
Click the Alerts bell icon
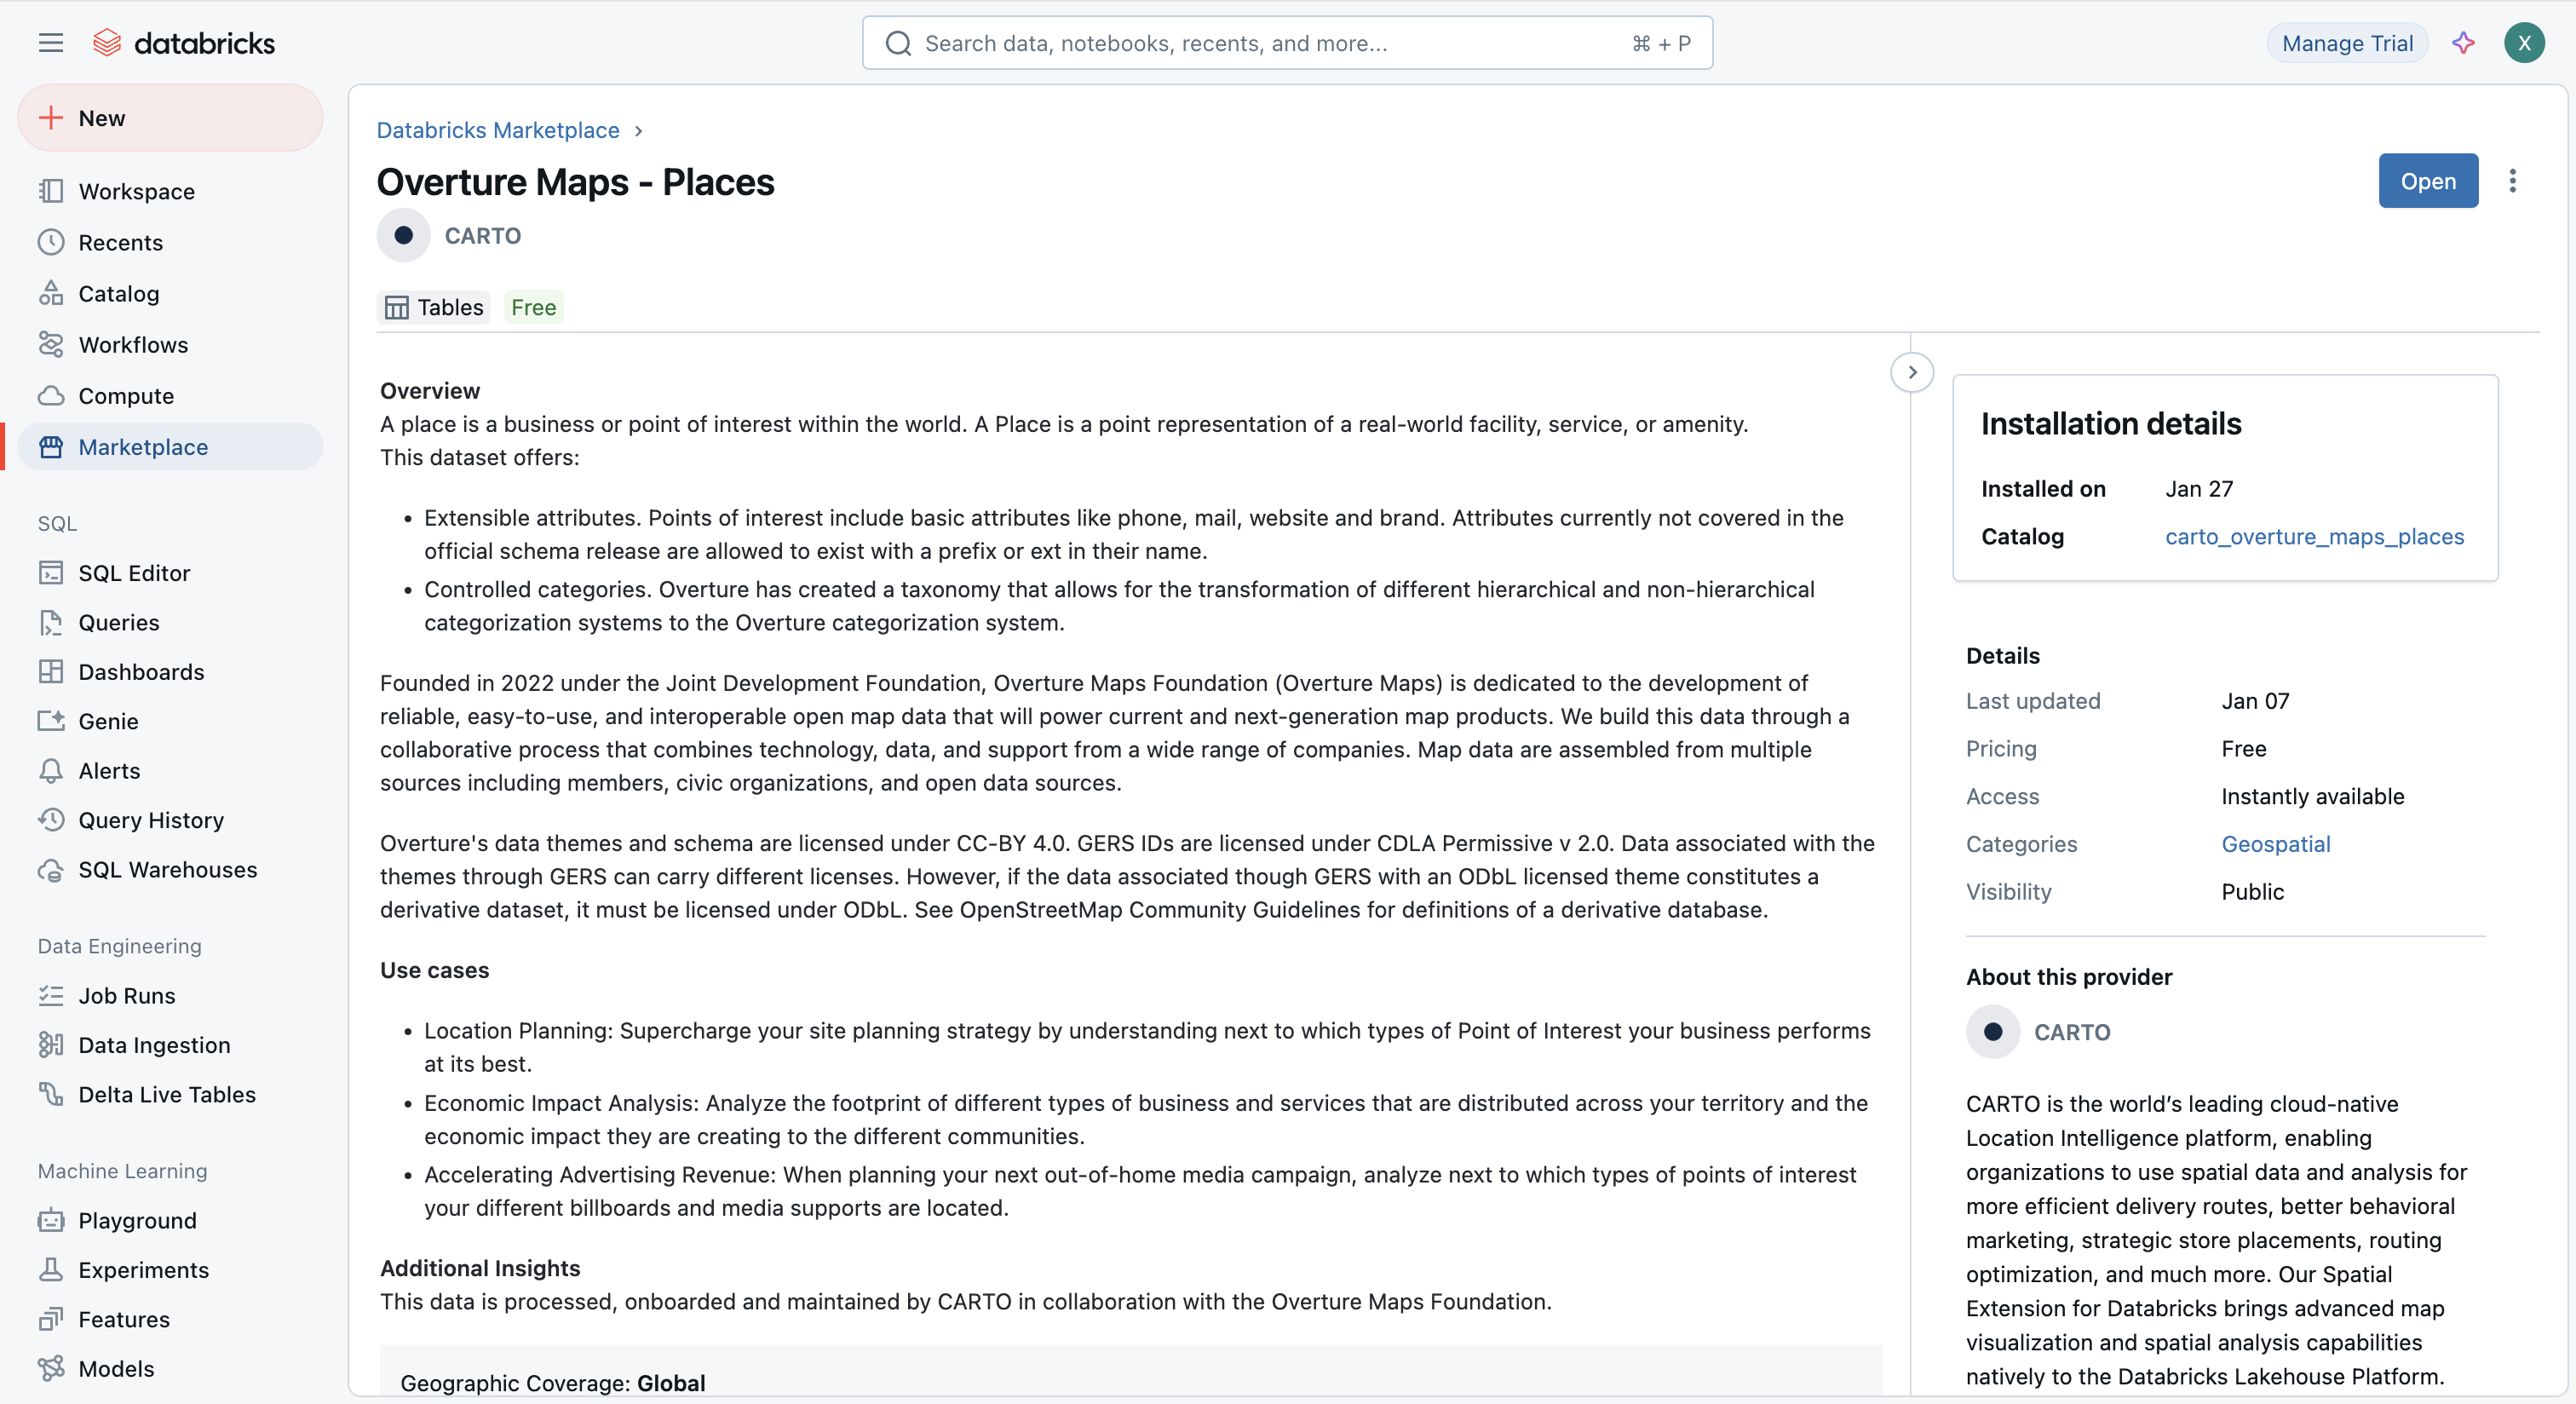(x=51, y=771)
